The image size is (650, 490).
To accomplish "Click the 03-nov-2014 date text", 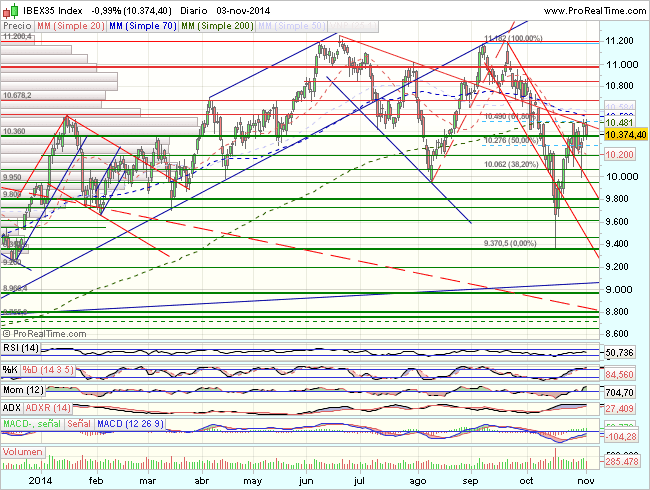I will pyautogui.click(x=243, y=11).
